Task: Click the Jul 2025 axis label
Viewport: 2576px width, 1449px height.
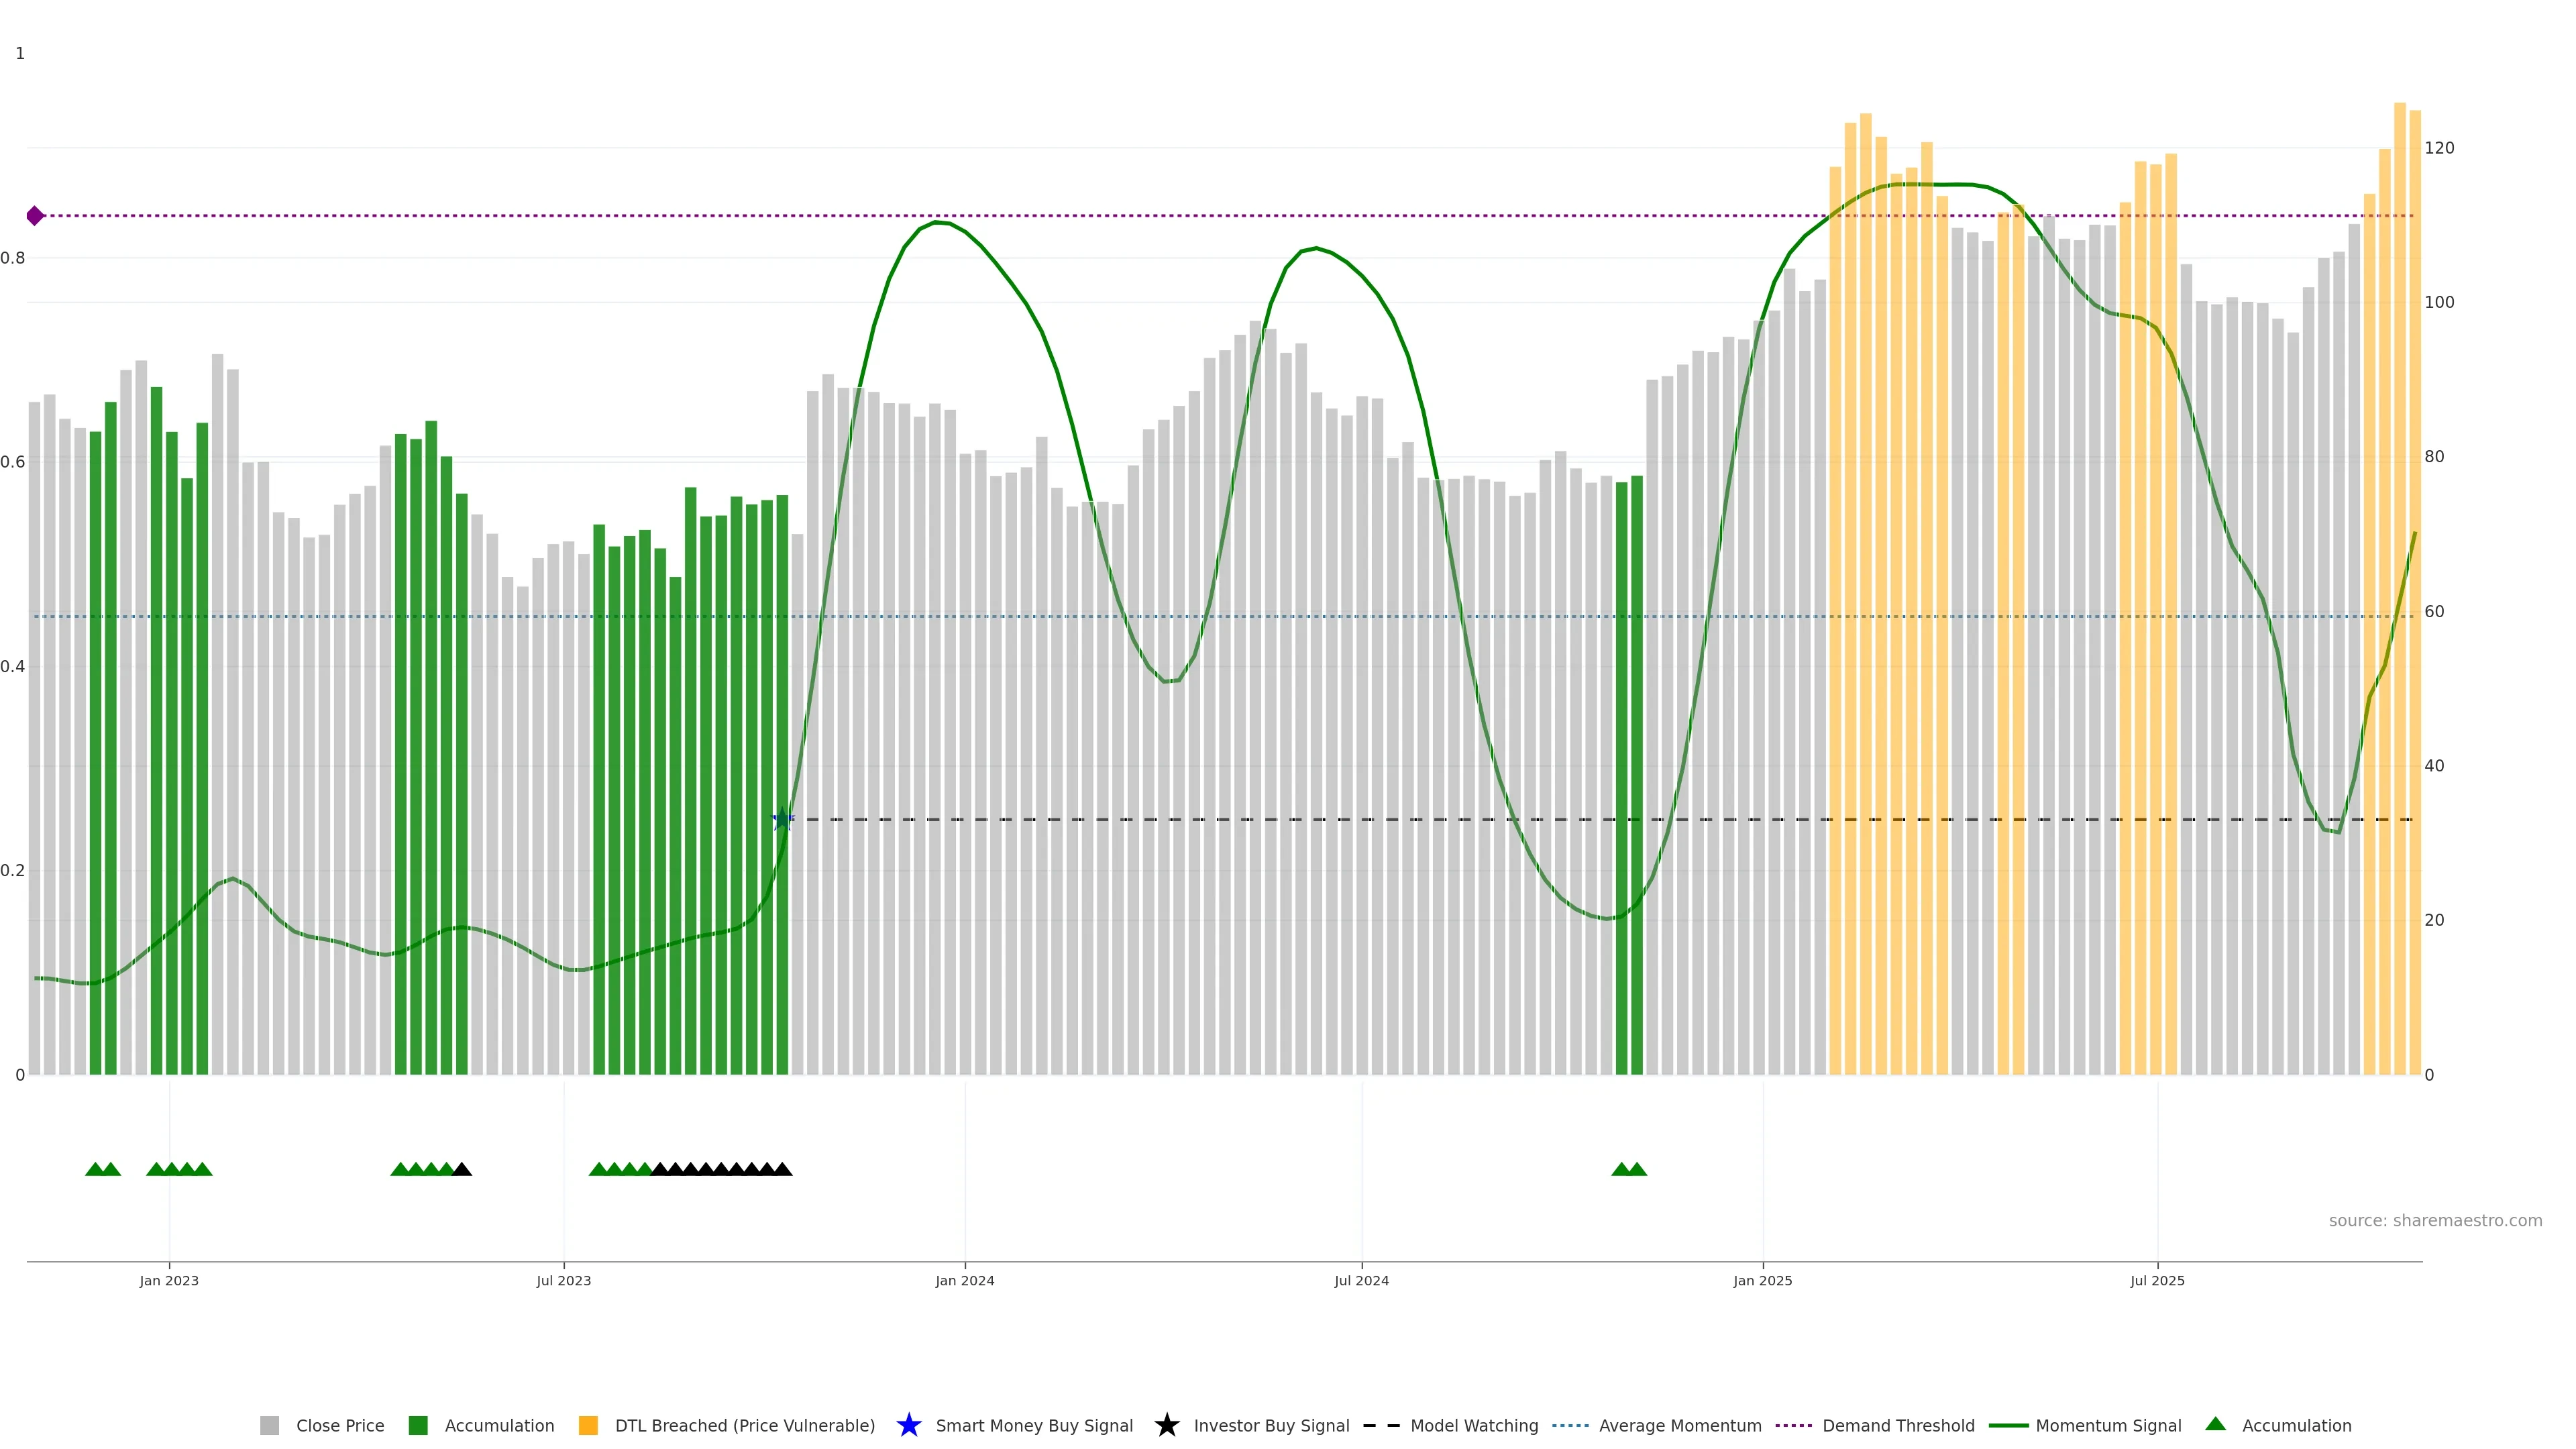Action: [x=2157, y=1280]
